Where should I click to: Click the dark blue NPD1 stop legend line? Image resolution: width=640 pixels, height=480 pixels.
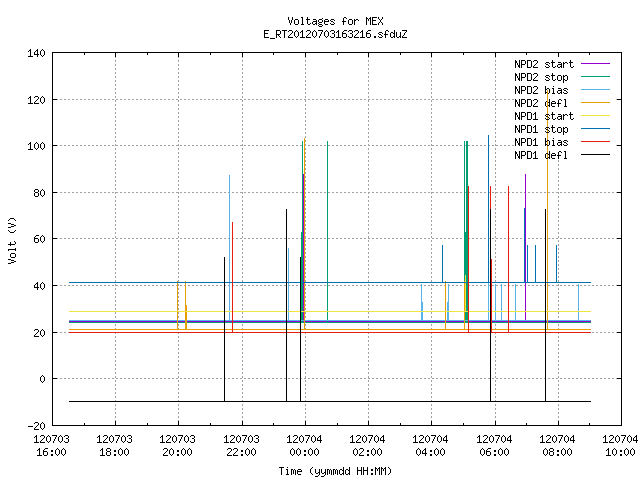pyautogui.click(x=596, y=129)
